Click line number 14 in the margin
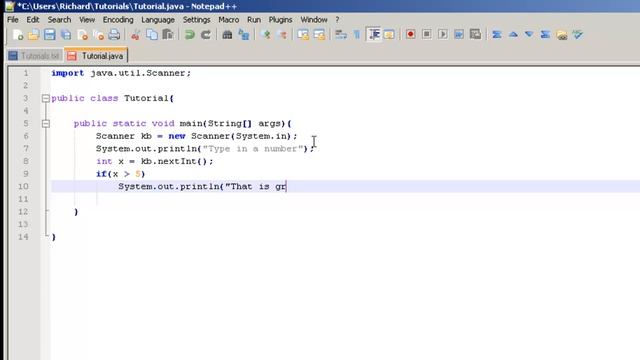This screenshot has height=360, width=640. (23, 237)
